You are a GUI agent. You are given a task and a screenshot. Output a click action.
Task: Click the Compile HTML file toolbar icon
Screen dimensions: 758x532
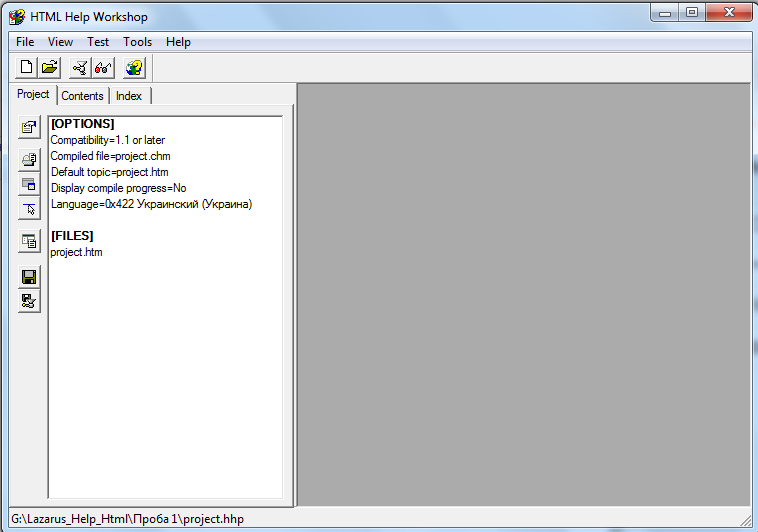pos(80,67)
